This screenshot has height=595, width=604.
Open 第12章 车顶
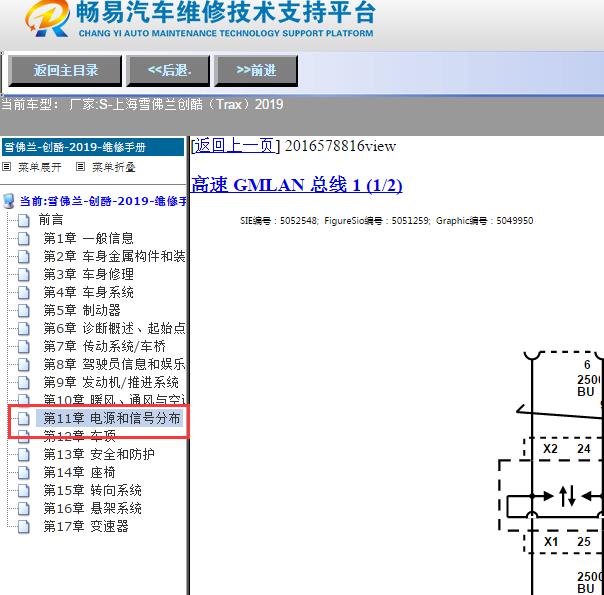click(79, 436)
